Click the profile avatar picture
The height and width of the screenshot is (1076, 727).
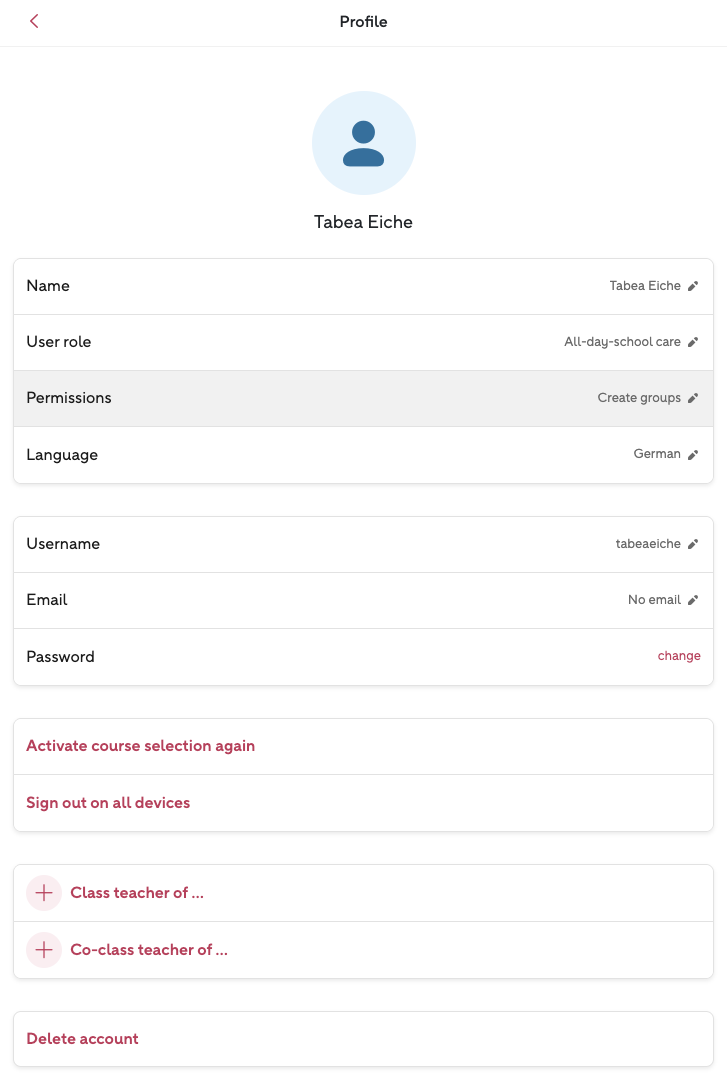363,143
